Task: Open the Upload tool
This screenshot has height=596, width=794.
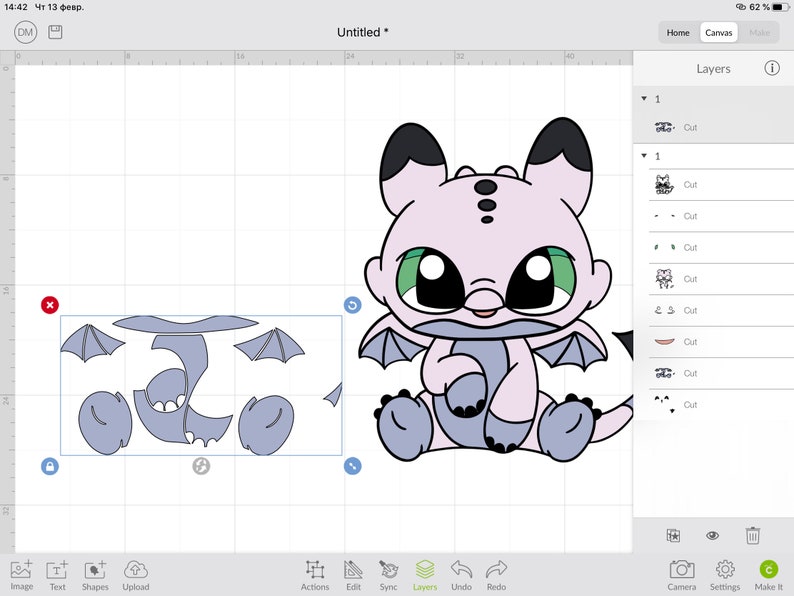Action: pos(136,576)
